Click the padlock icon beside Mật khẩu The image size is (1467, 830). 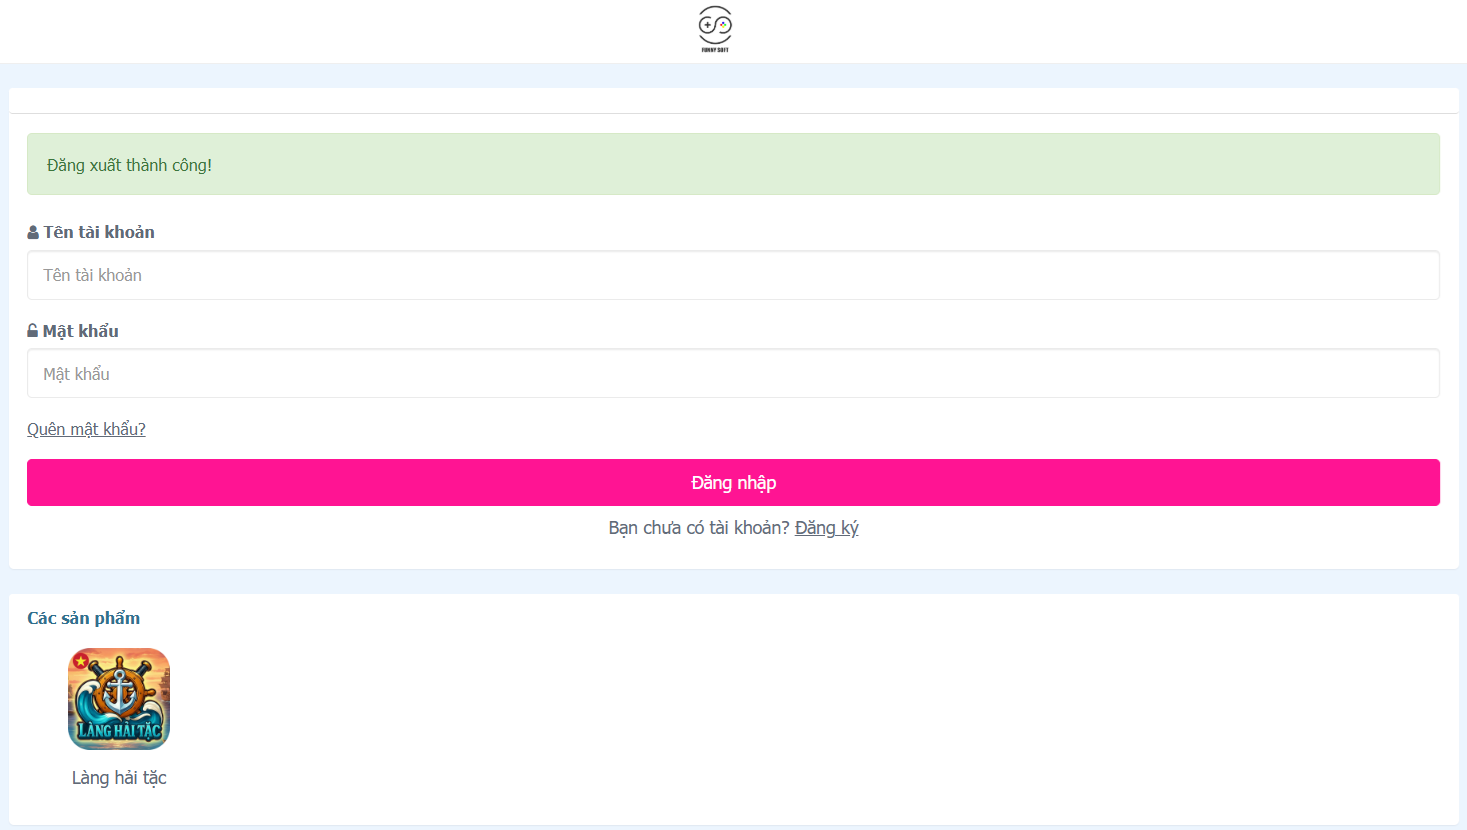tap(33, 331)
